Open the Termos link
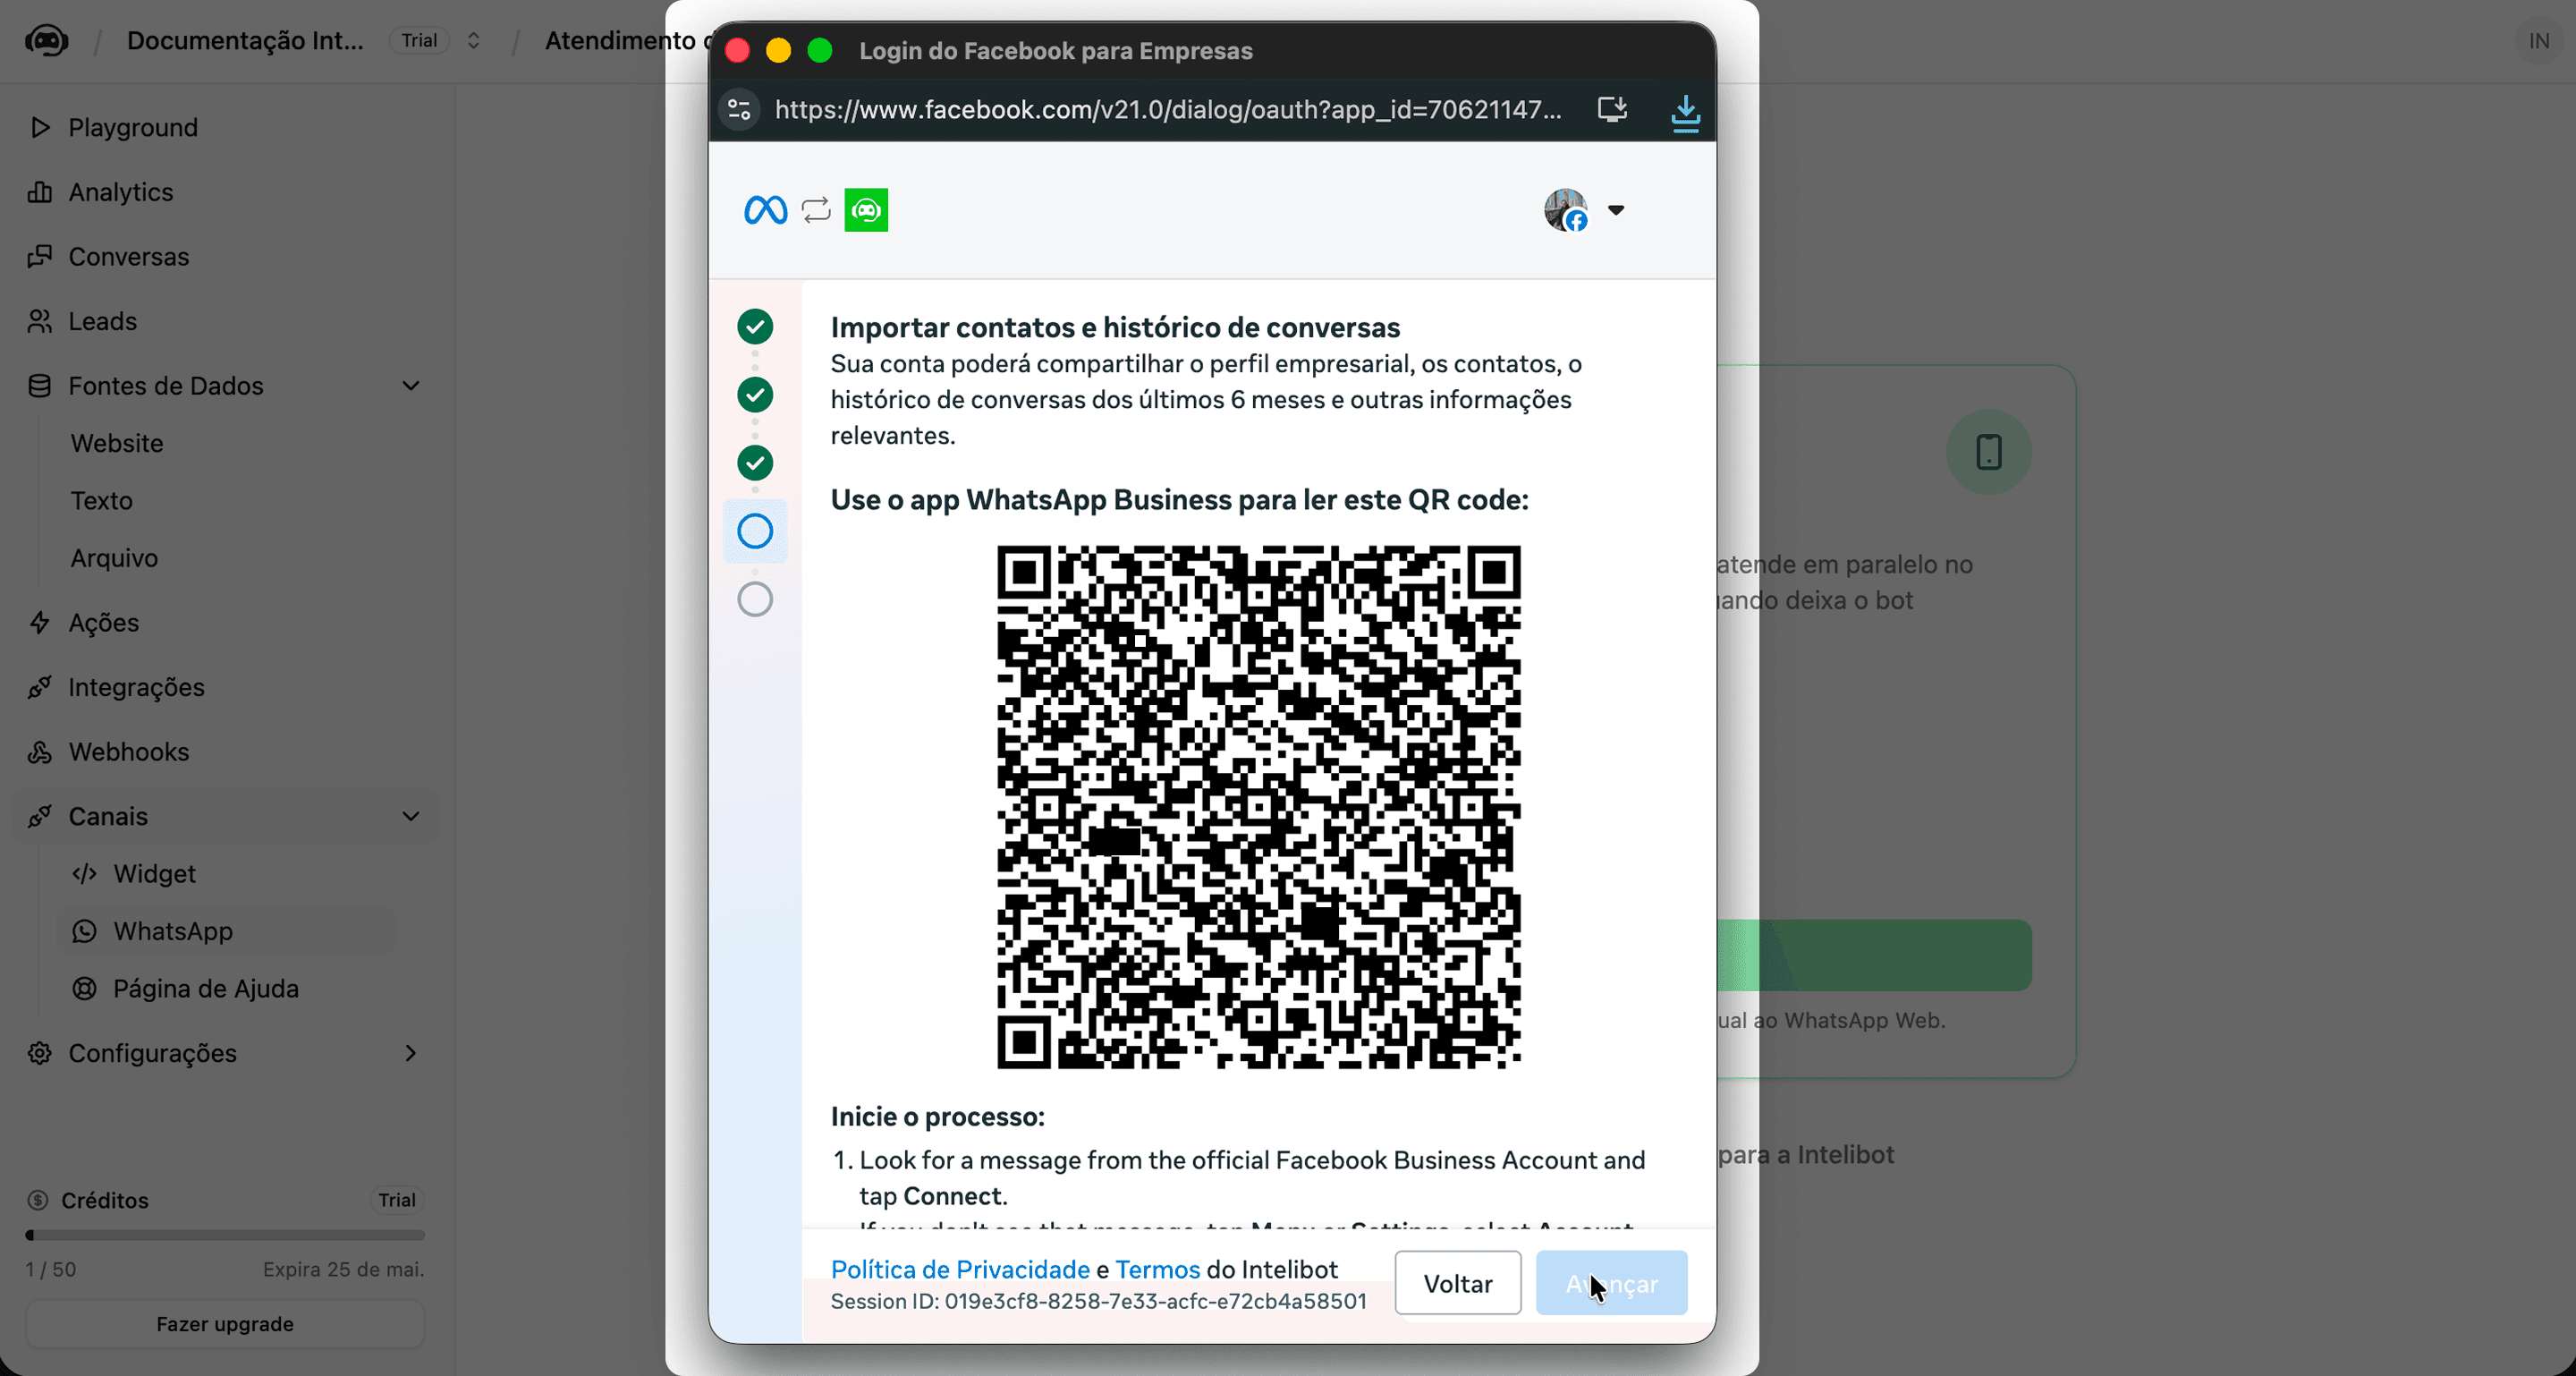The width and height of the screenshot is (2576, 1376). 1157,1269
